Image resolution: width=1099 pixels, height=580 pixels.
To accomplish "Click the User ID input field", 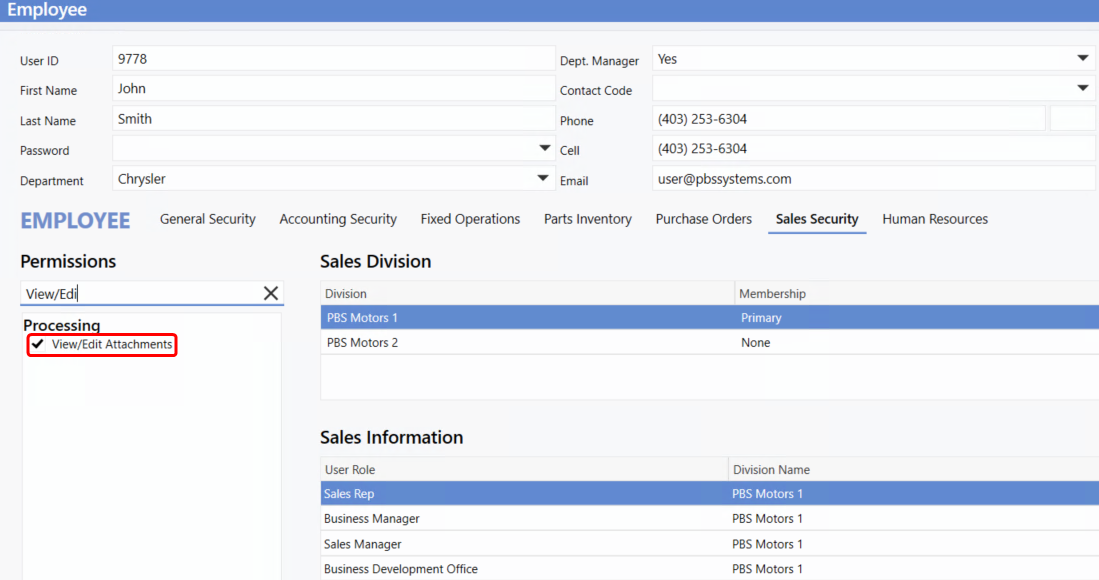I will pos(333,59).
